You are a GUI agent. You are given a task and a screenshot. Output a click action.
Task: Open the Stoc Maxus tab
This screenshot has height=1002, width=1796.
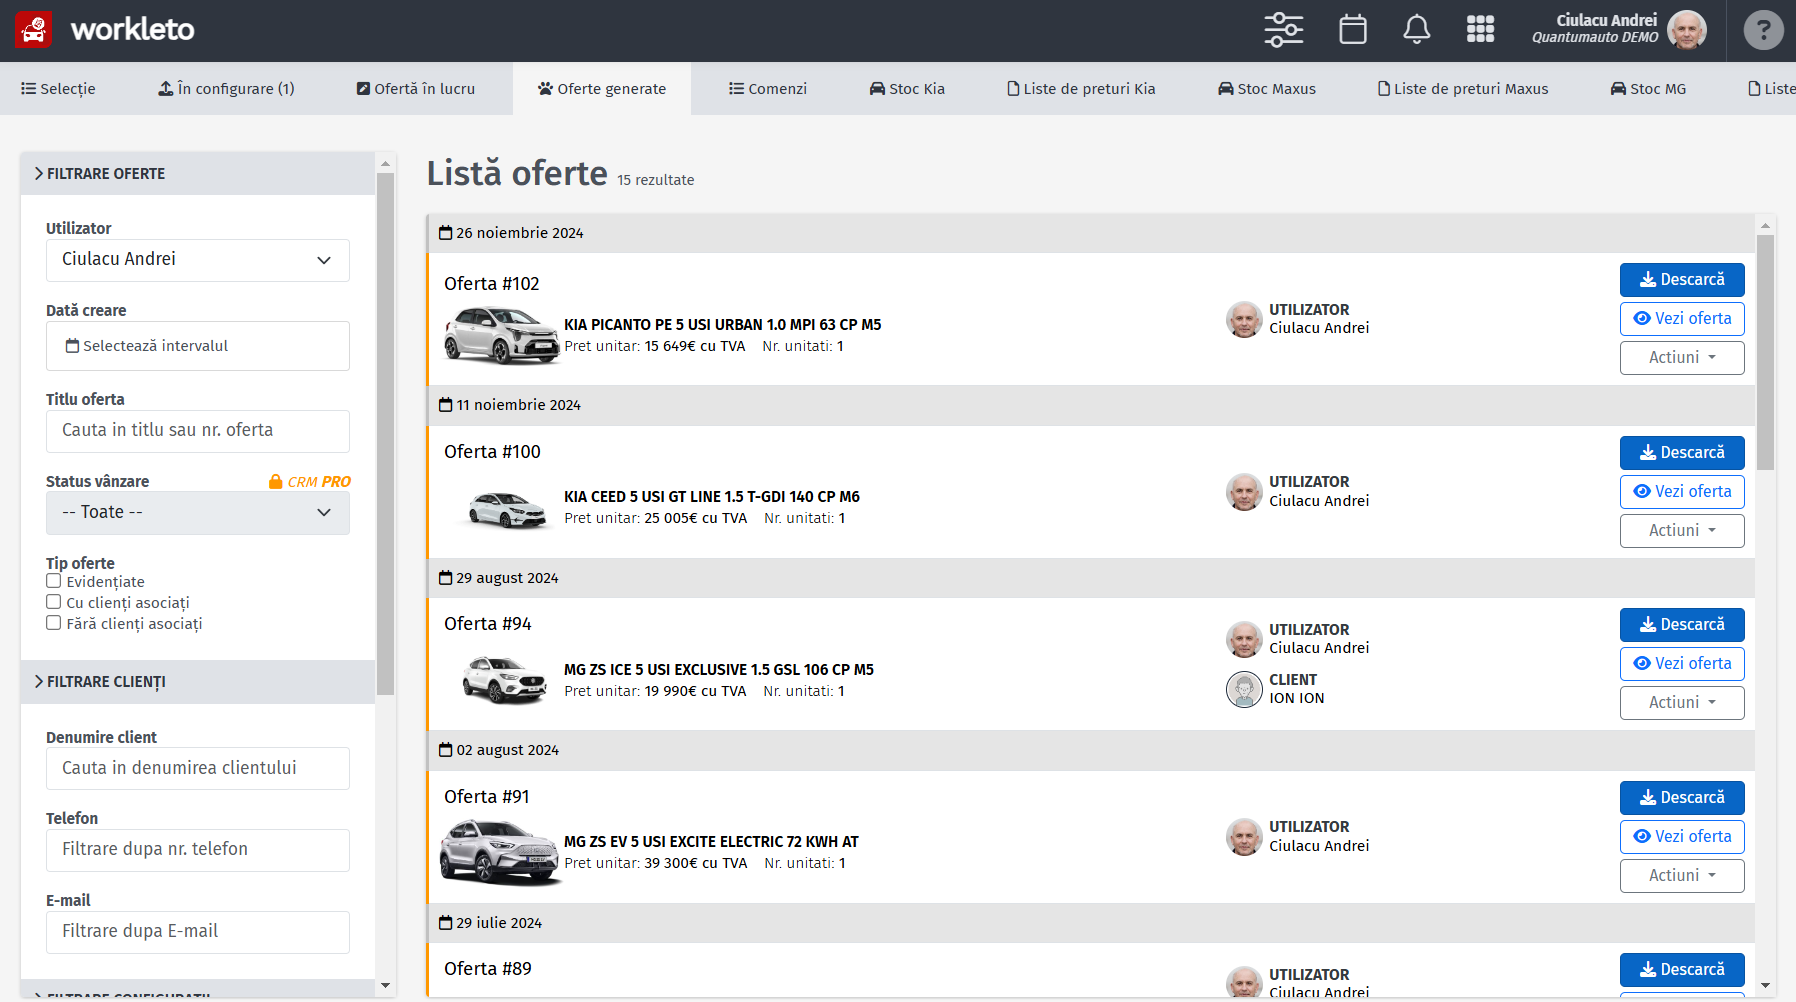1267,89
